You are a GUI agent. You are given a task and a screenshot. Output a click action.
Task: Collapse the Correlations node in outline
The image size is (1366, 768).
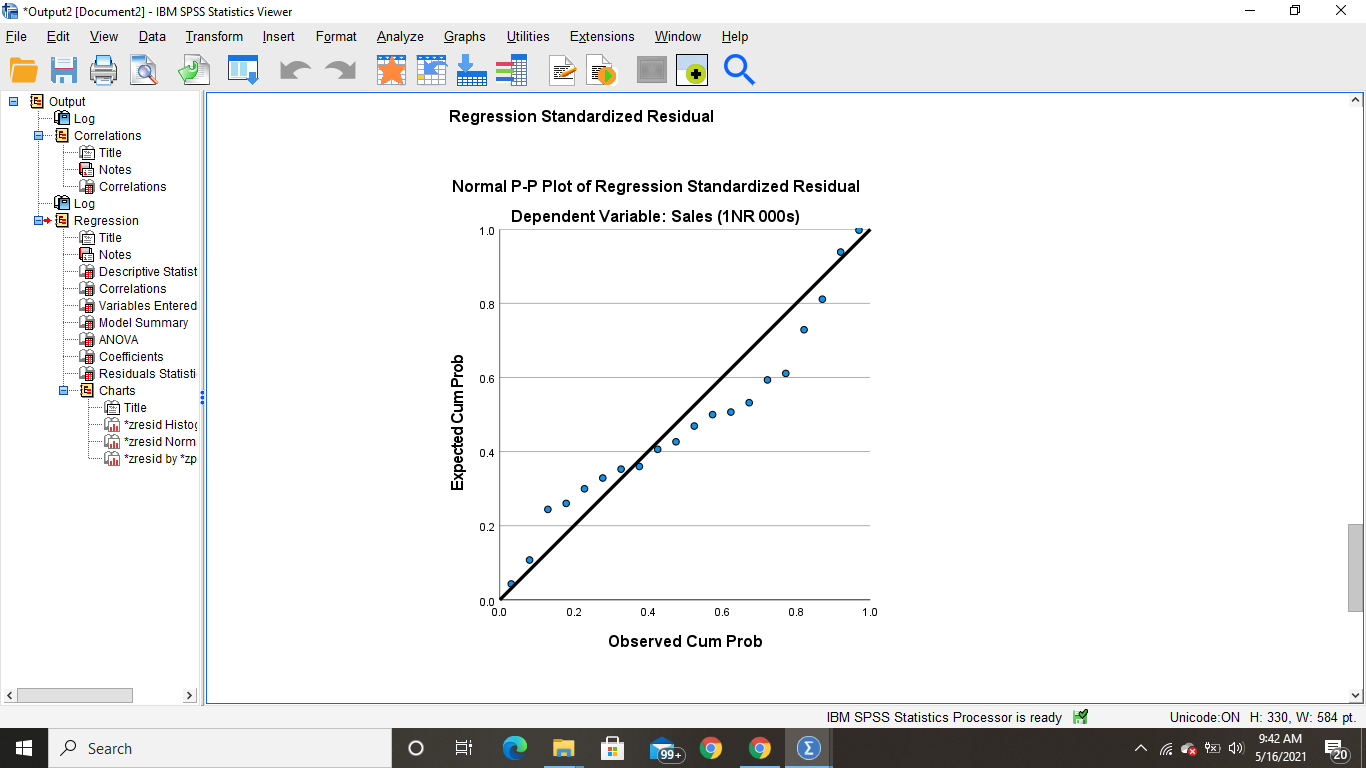click(39, 136)
